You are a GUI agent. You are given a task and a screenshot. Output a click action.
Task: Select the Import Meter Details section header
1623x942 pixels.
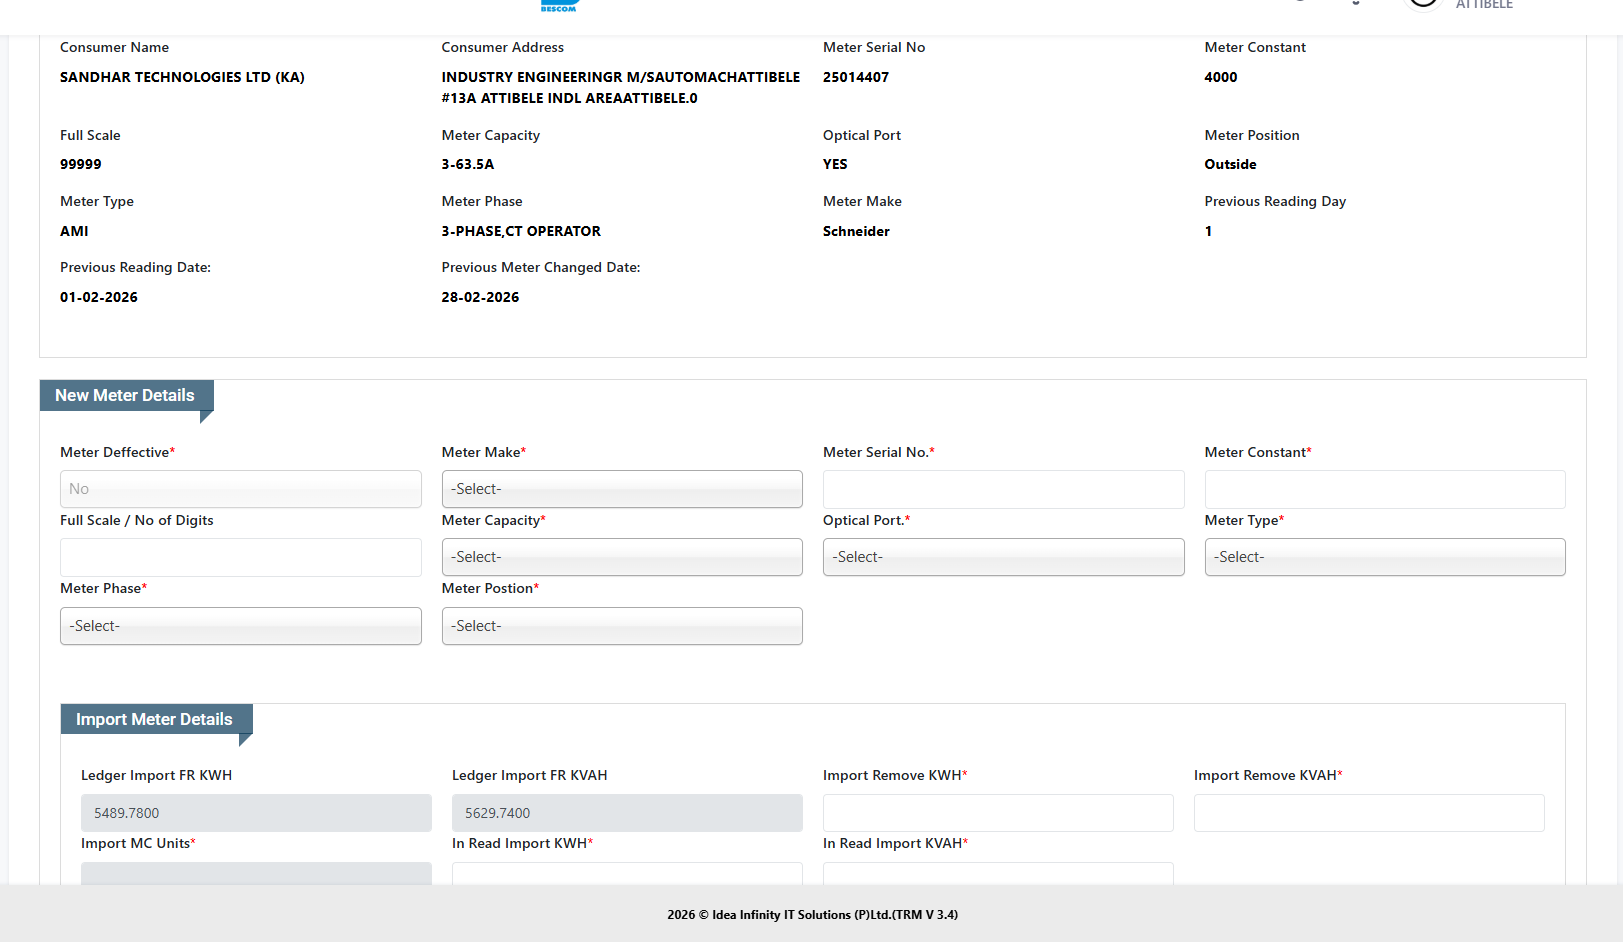[x=154, y=719]
